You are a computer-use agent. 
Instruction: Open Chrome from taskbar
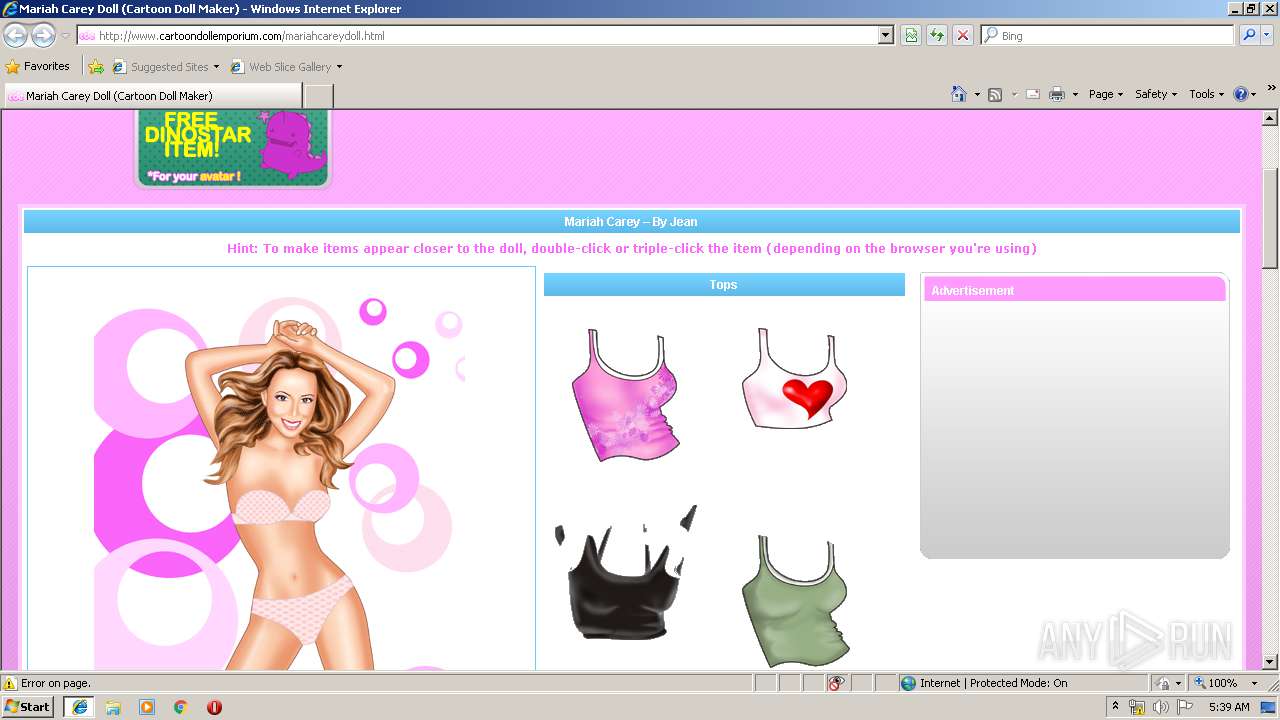click(181, 707)
